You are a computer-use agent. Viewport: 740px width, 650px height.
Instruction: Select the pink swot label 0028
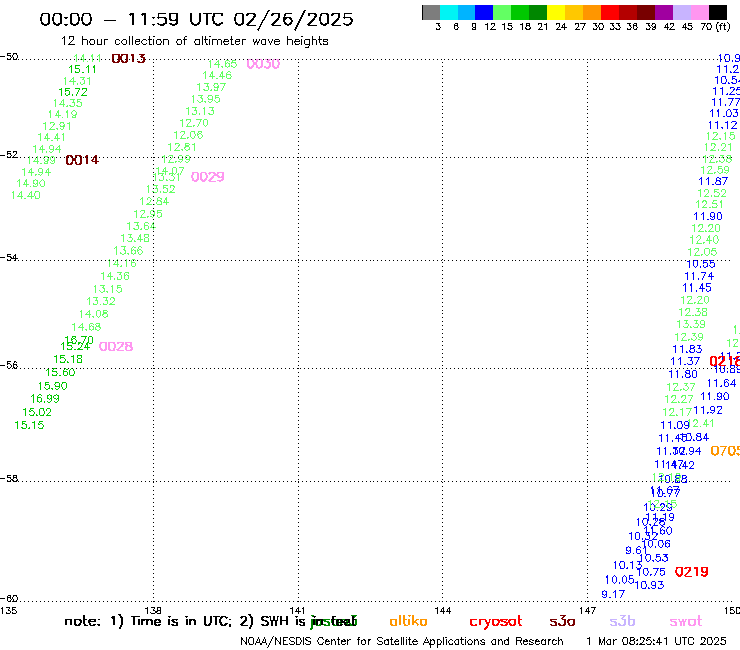(x=116, y=346)
